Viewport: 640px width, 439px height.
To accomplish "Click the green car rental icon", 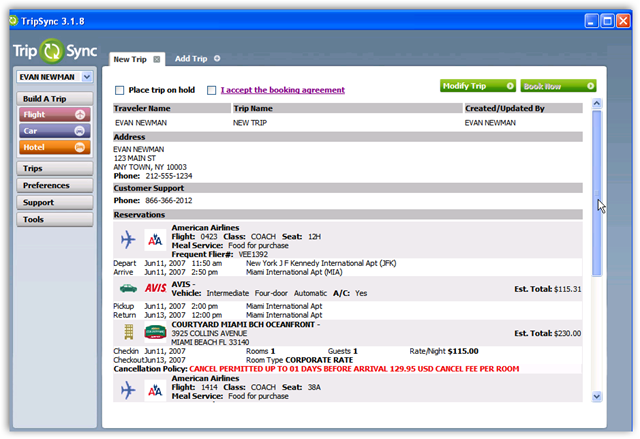I will (x=127, y=288).
